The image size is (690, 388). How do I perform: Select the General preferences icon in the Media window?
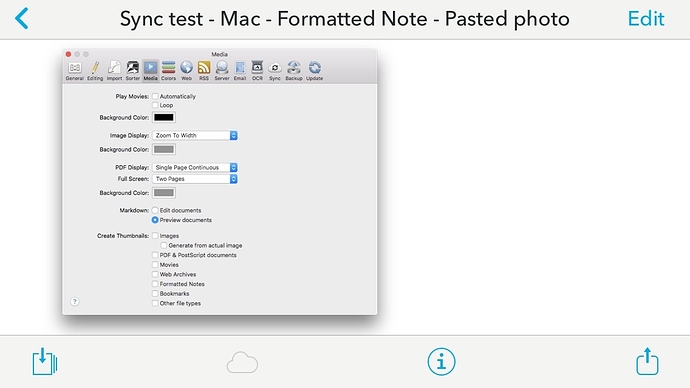pyautogui.click(x=74, y=71)
